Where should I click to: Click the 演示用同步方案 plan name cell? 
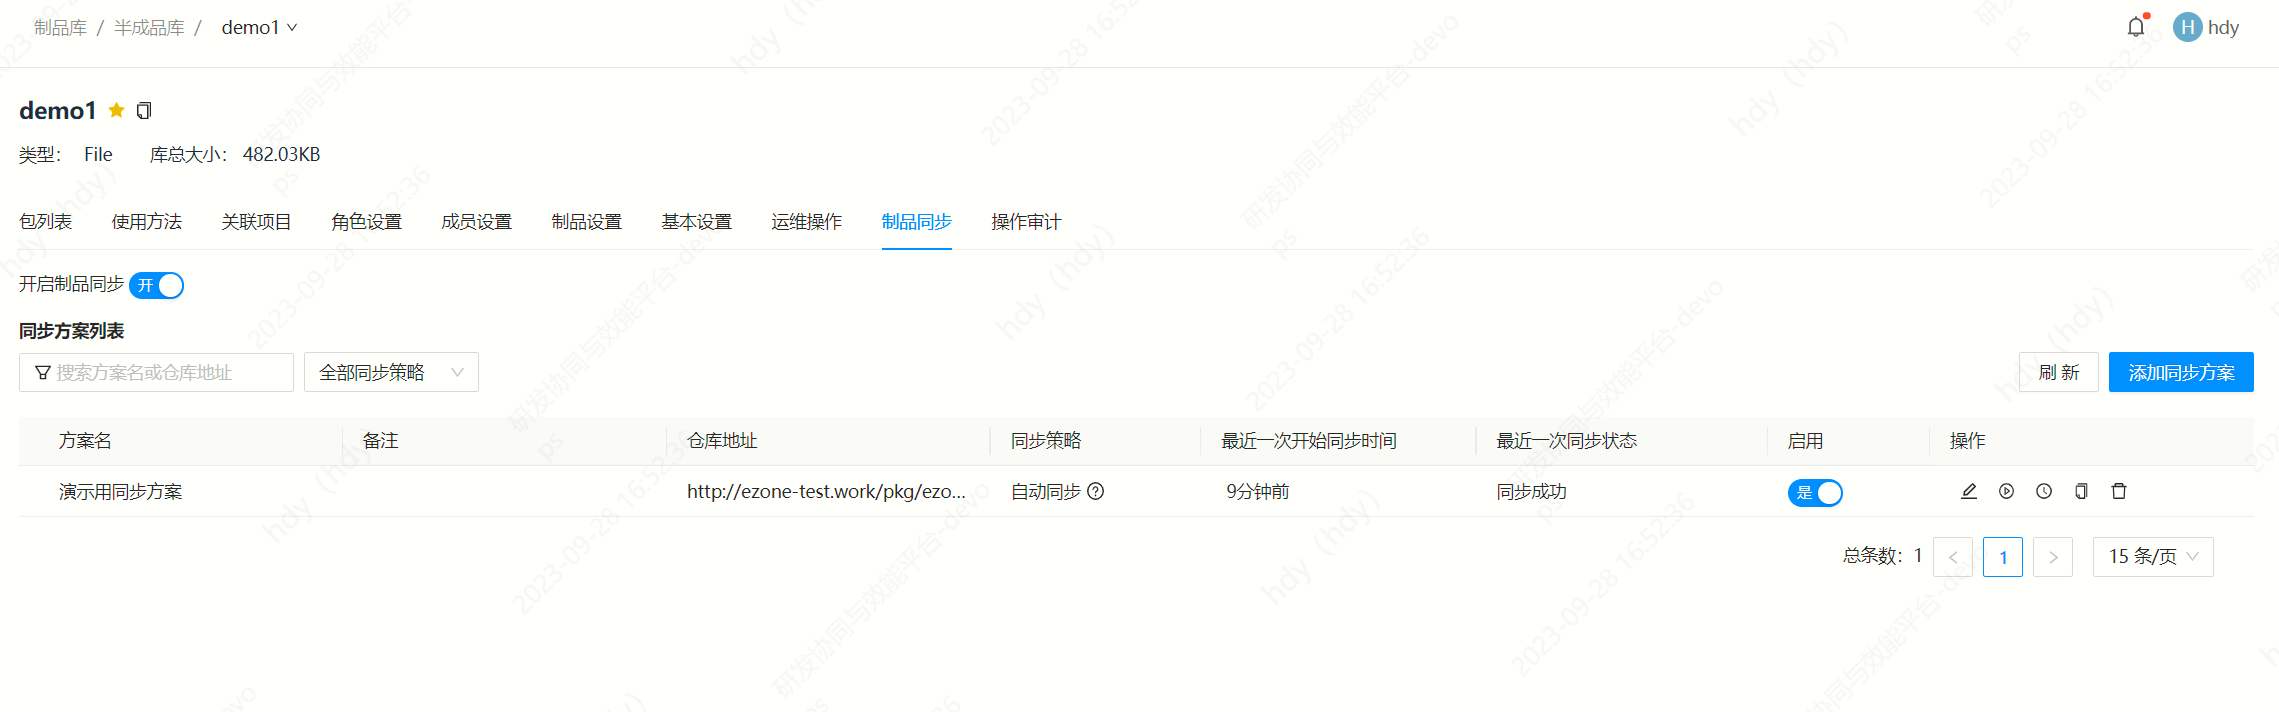point(121,492)
